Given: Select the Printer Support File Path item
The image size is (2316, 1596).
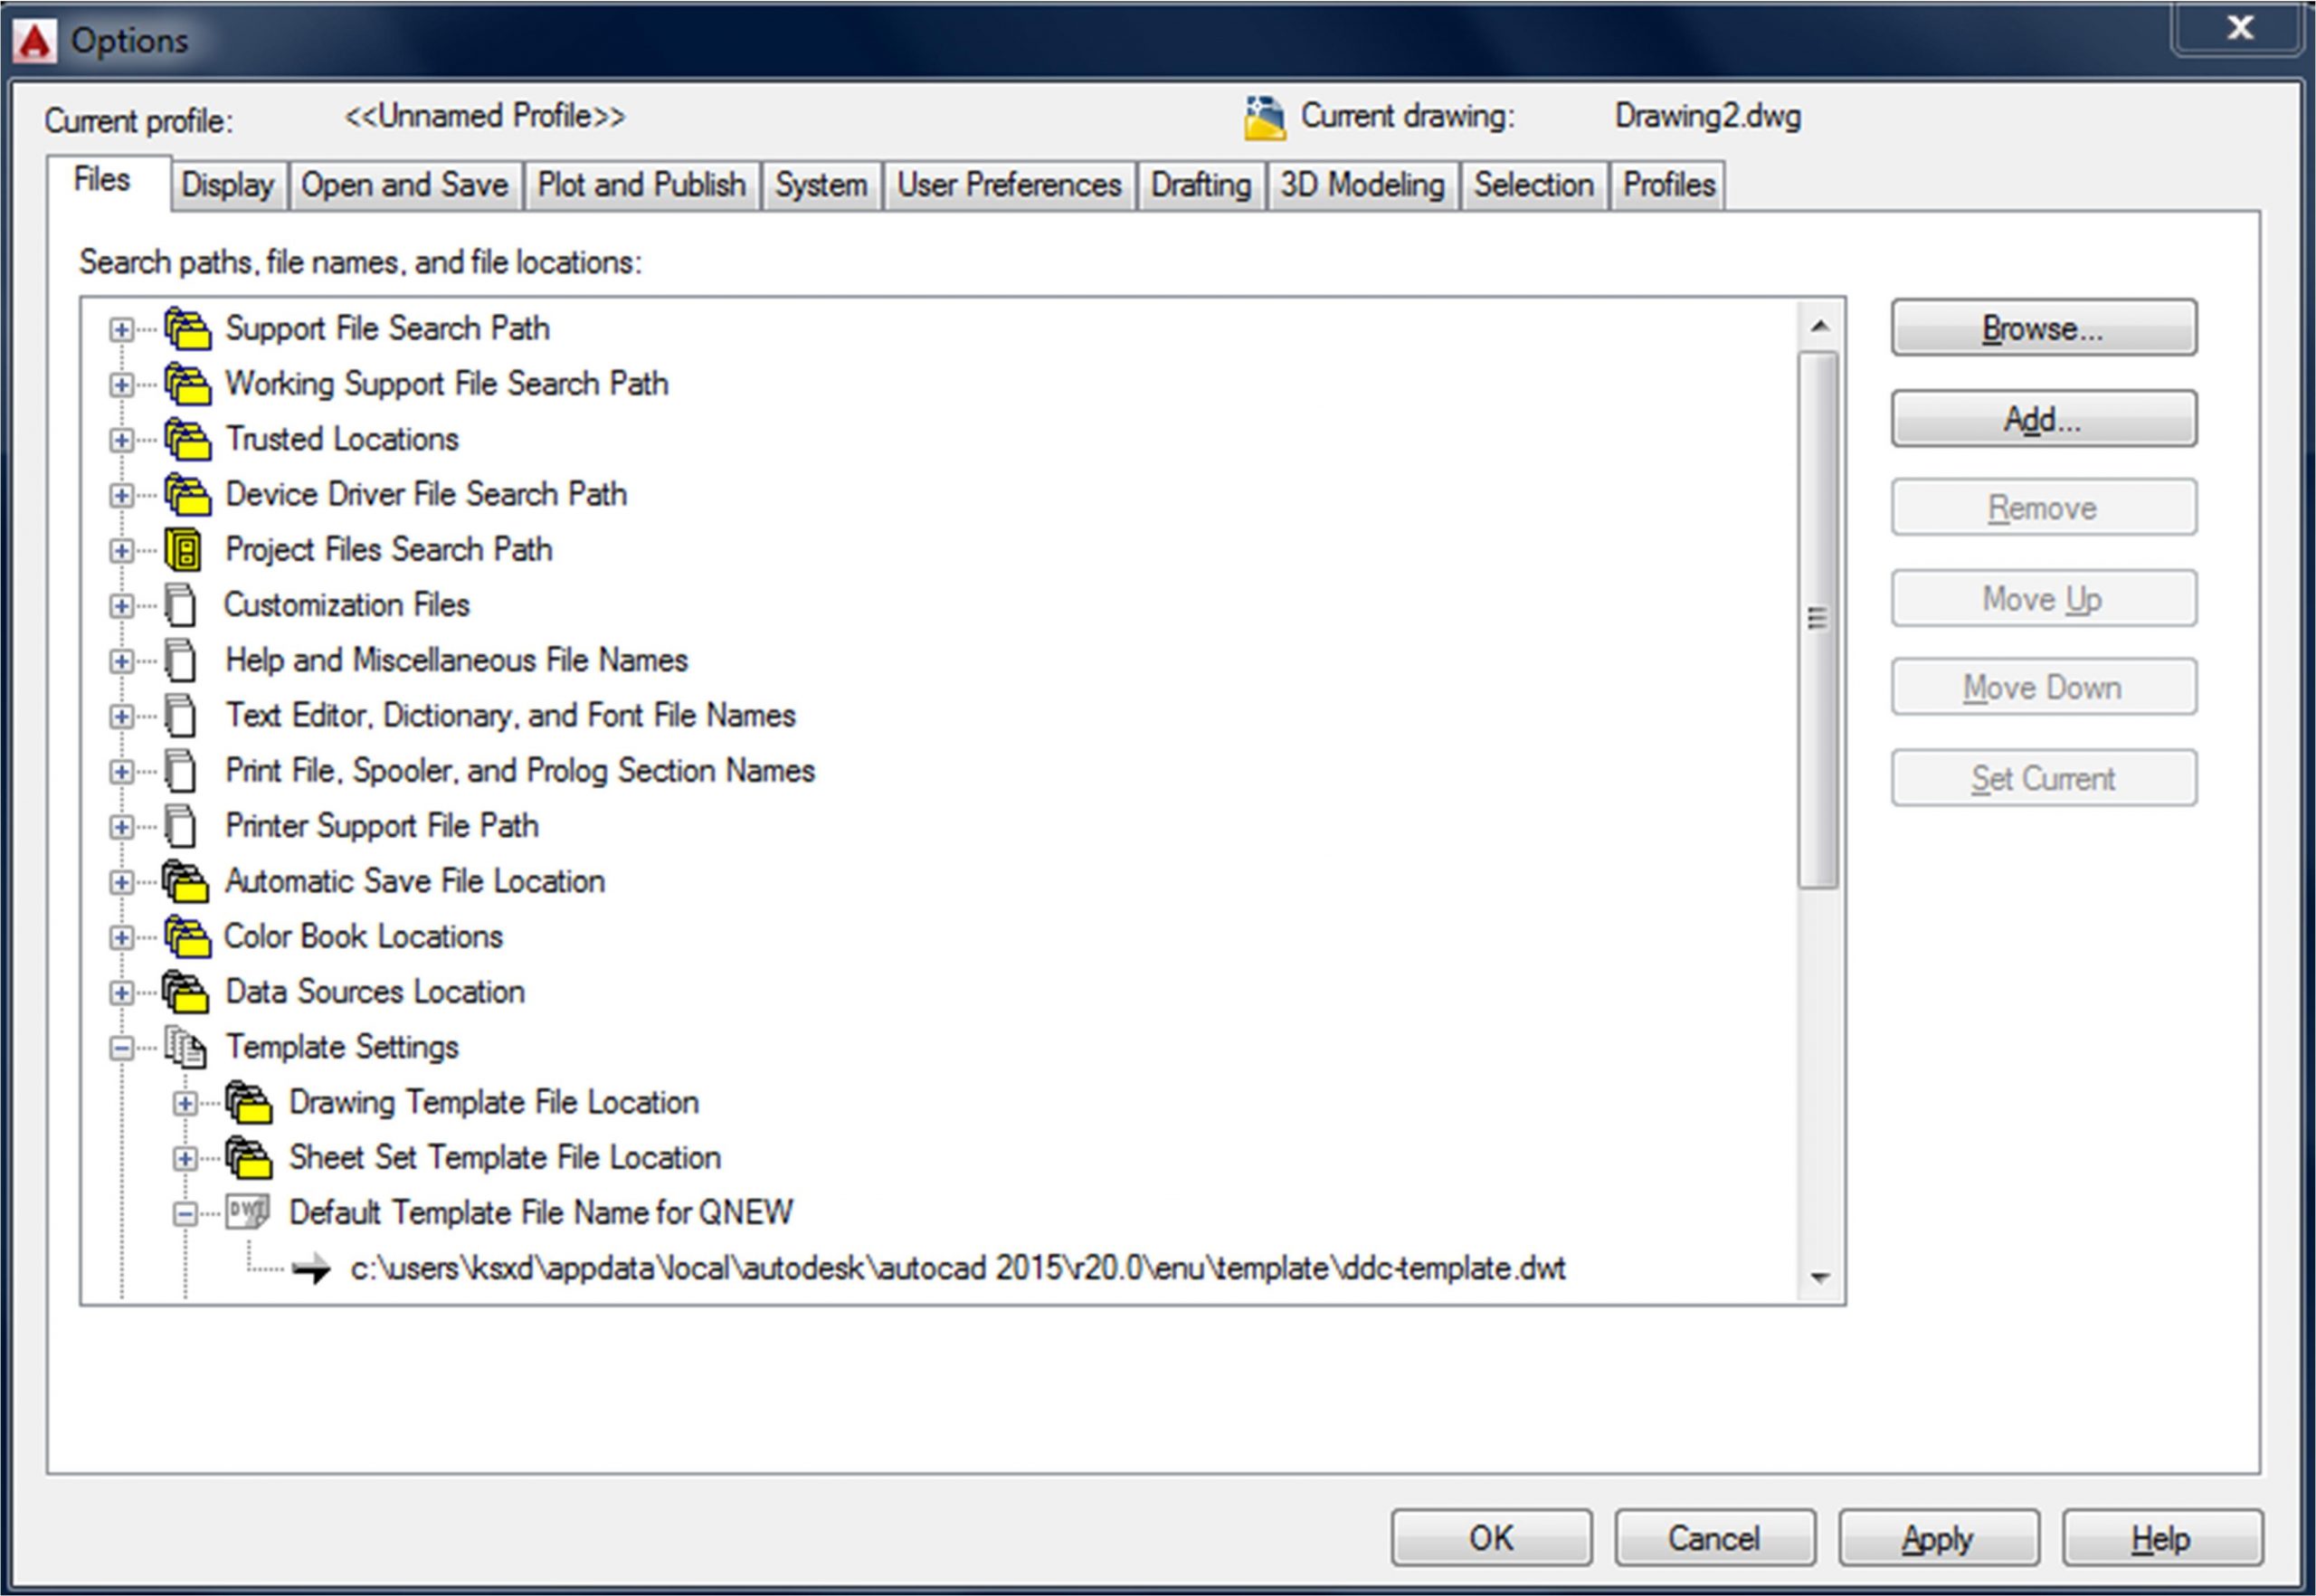Looking at the screenshot, I should [x=381, y=826].
